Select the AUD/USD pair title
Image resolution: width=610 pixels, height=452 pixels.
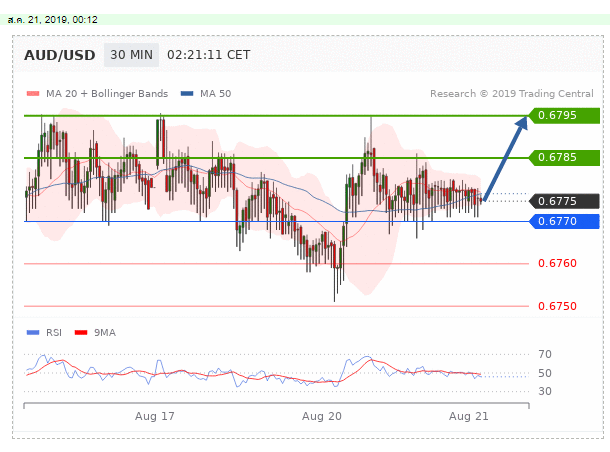point(60,55)
